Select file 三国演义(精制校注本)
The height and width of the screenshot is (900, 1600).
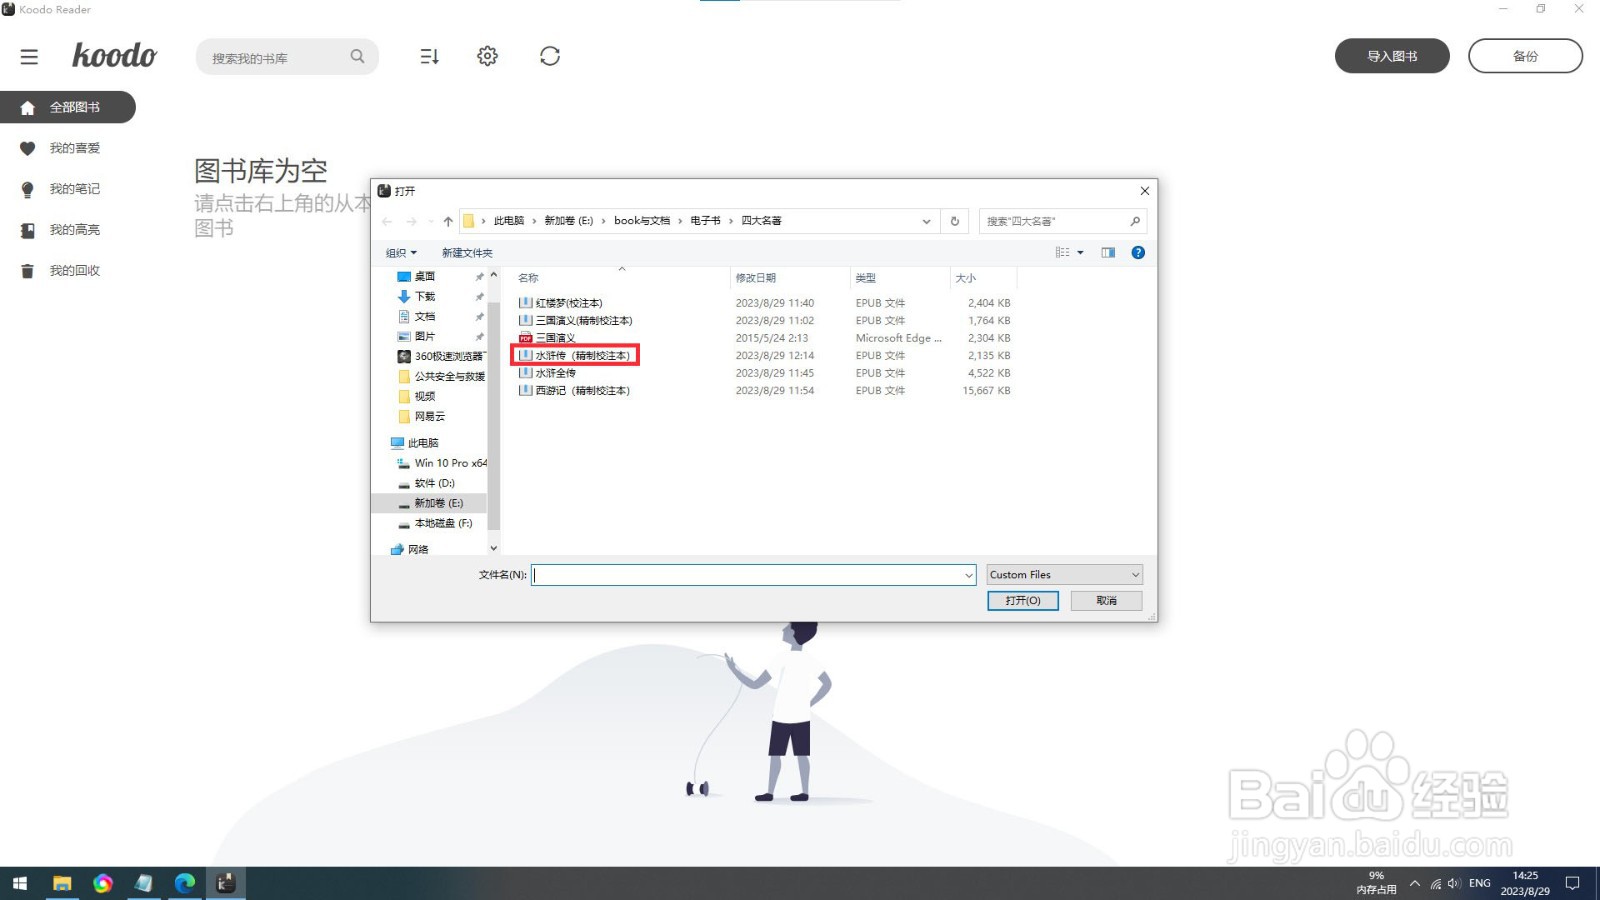575,321
